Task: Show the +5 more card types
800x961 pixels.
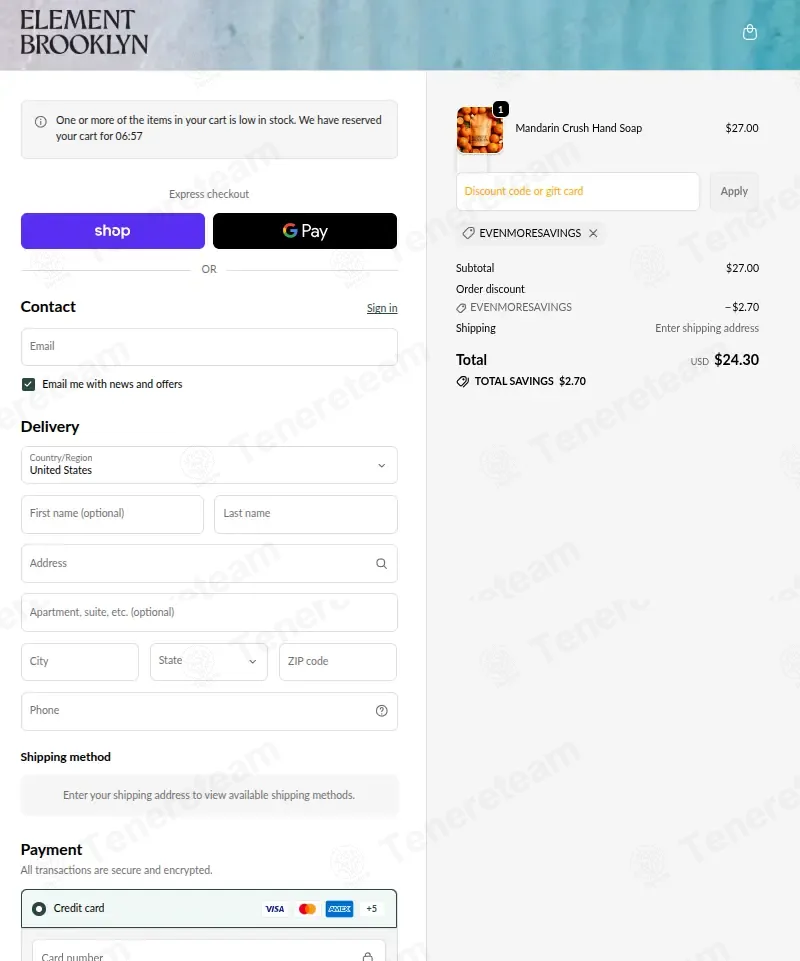Action: click(371, 909)
